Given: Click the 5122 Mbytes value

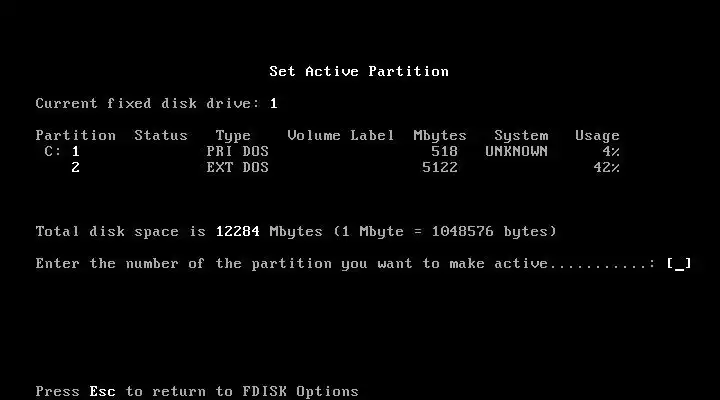Looking at the screenshot, I should [x=439, y=167].
